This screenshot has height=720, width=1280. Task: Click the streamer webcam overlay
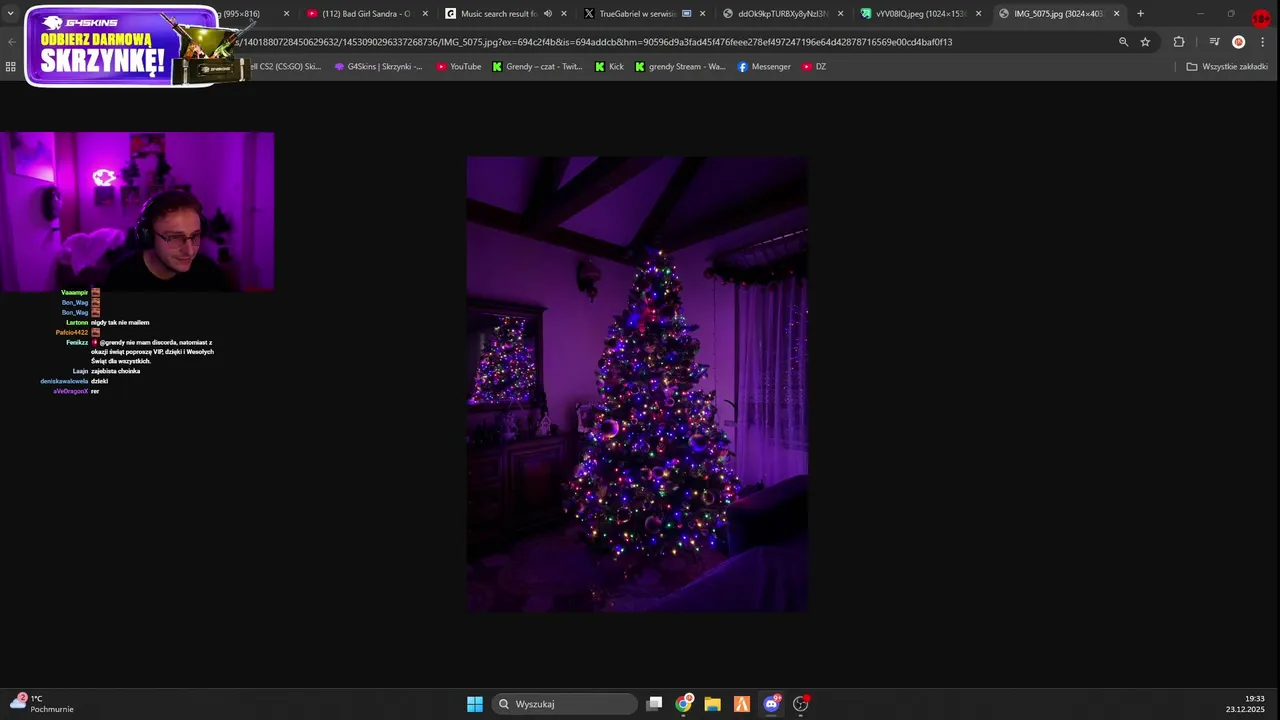(x=137, y=212)
